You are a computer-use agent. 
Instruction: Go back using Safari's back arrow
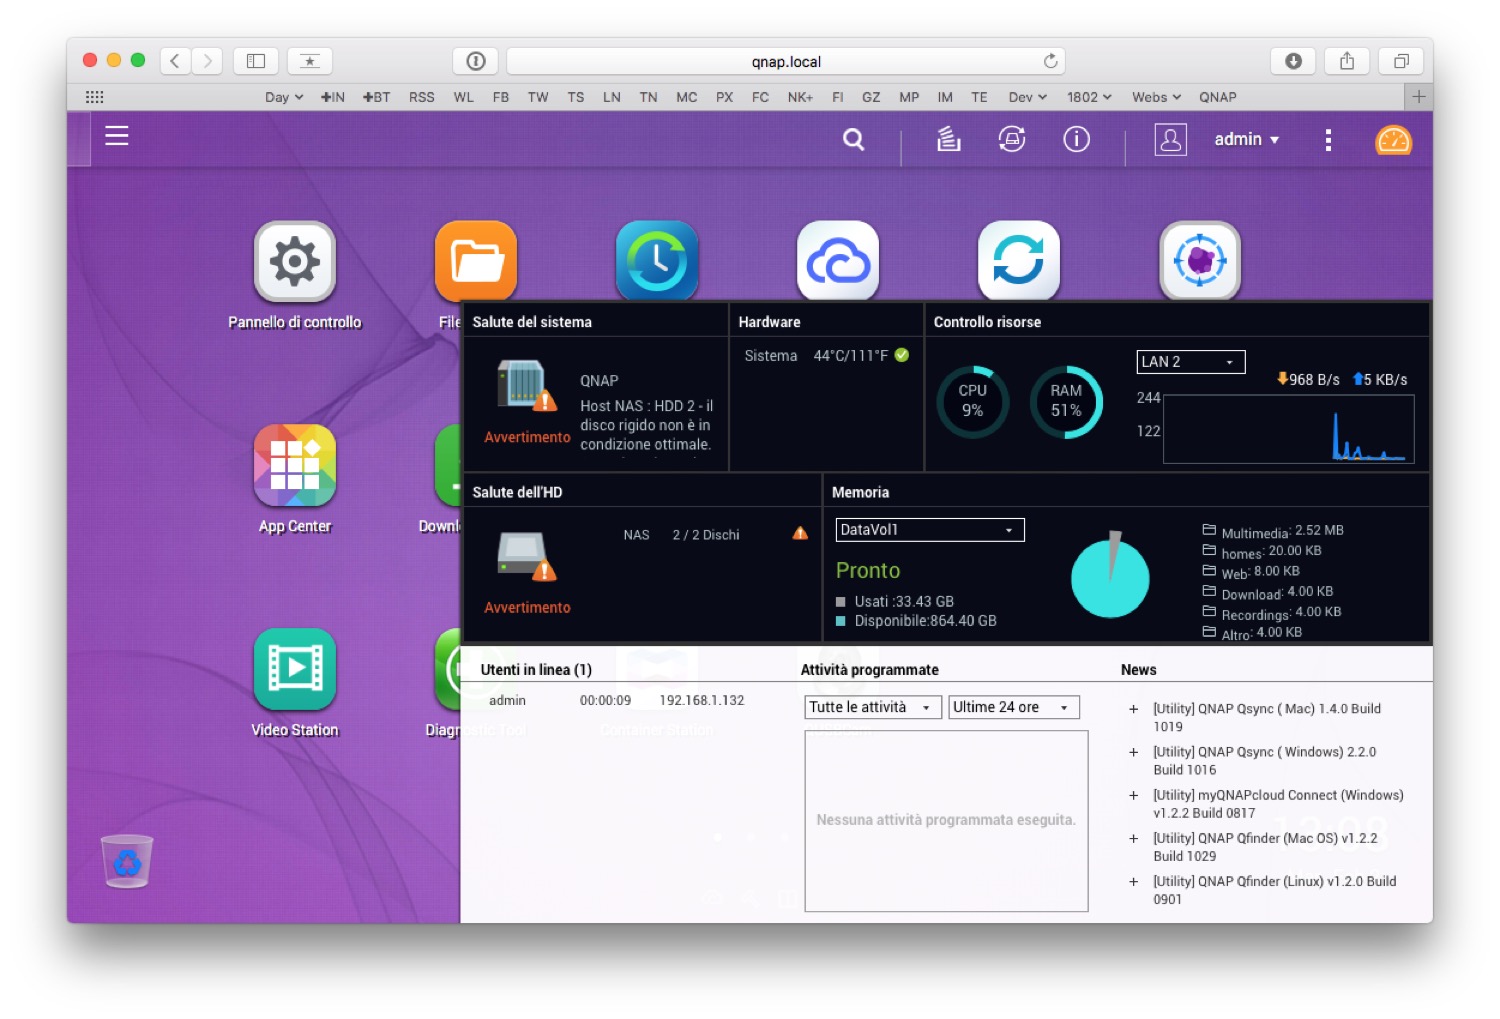tap(175, 61)
